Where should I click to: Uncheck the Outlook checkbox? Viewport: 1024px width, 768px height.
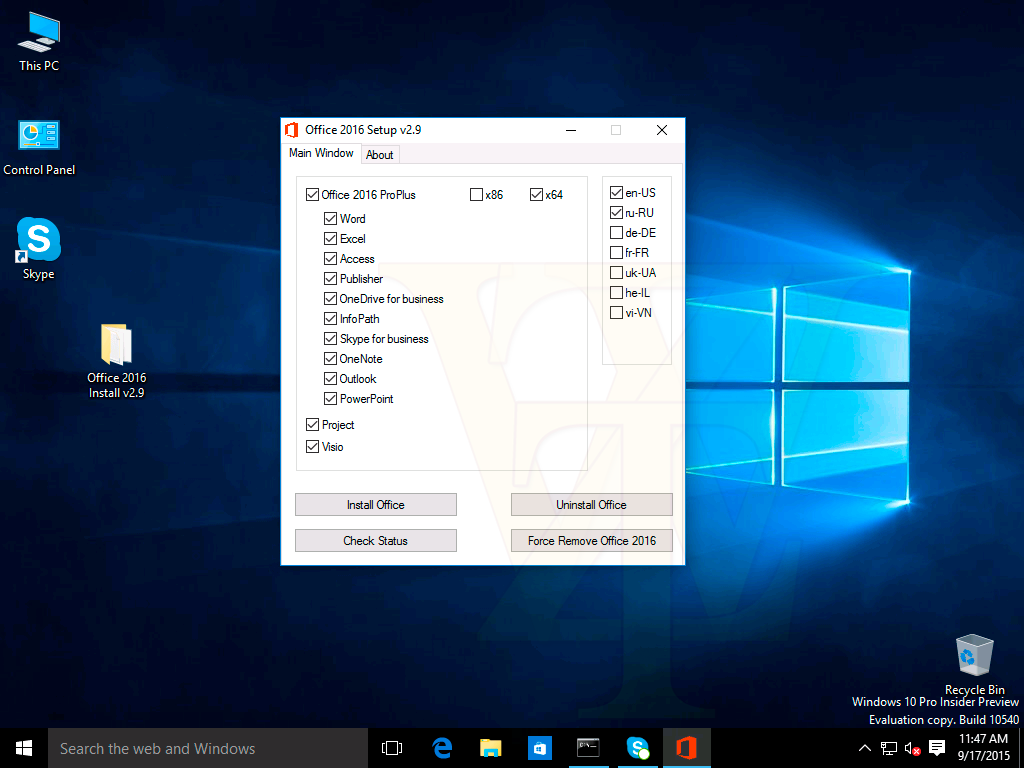click(x=330, y=379)
